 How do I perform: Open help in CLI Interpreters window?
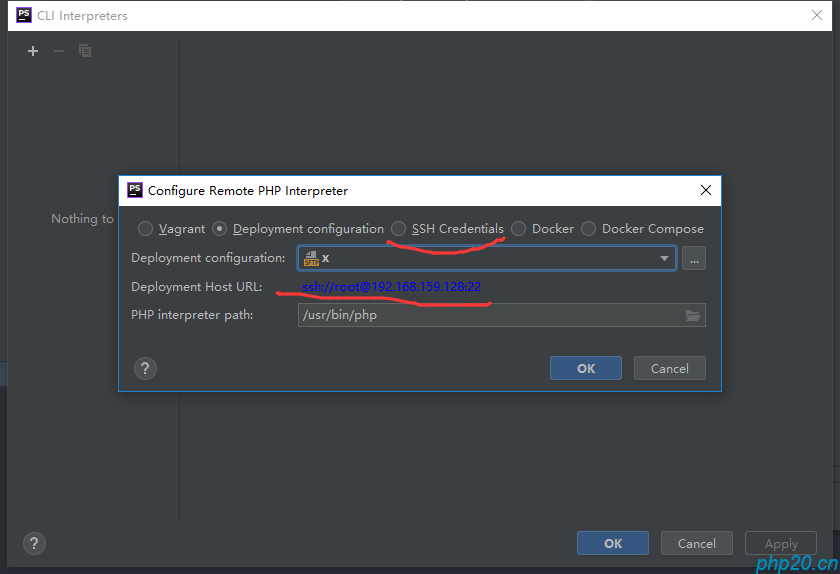coord(34,543)
